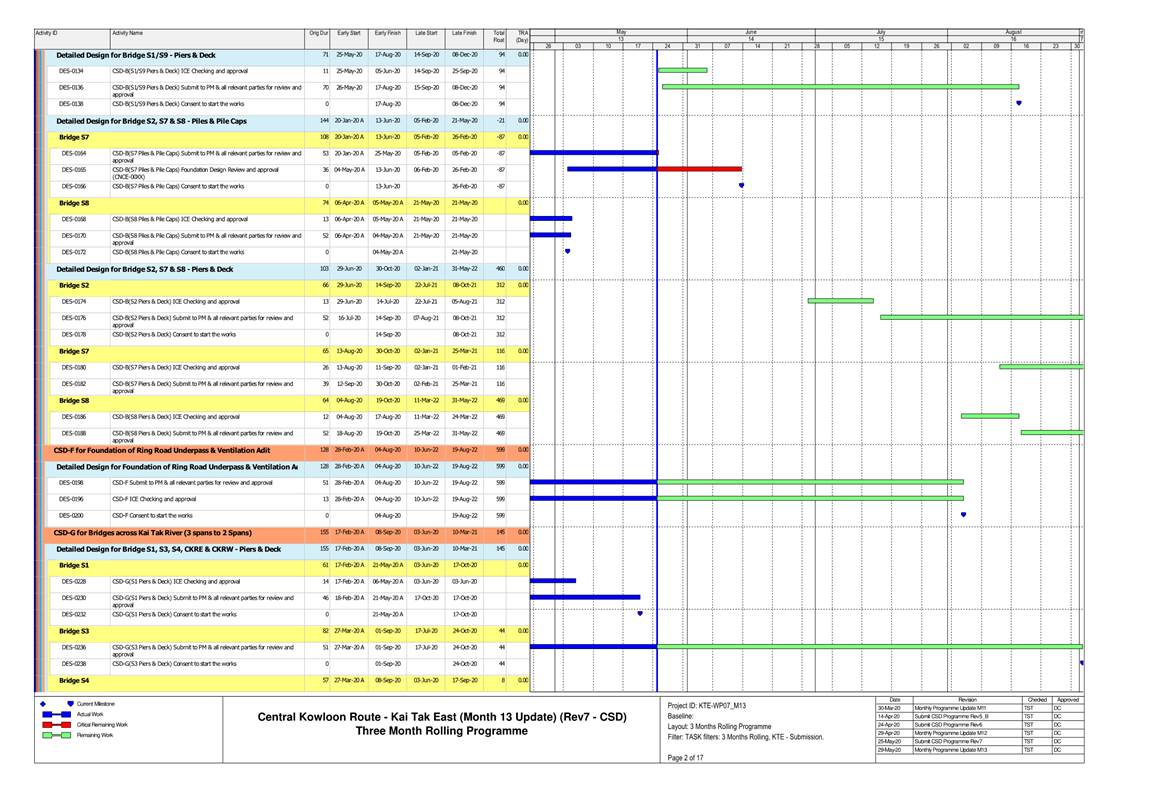The height and width of the screenshot is (812, 1149).
Task: Click the green remaining work bar for DES-0134
Action: point(682,70)
